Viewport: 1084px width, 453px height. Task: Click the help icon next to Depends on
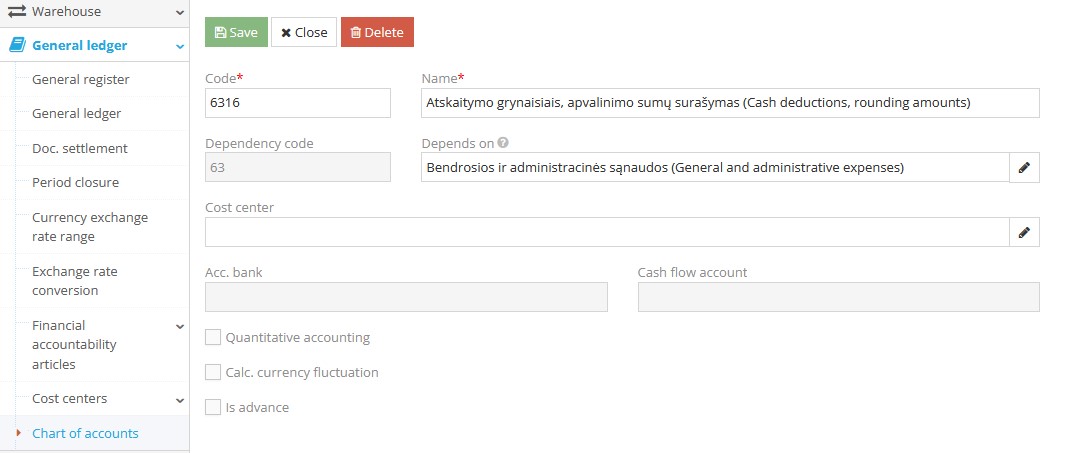[x=503, y=143]
